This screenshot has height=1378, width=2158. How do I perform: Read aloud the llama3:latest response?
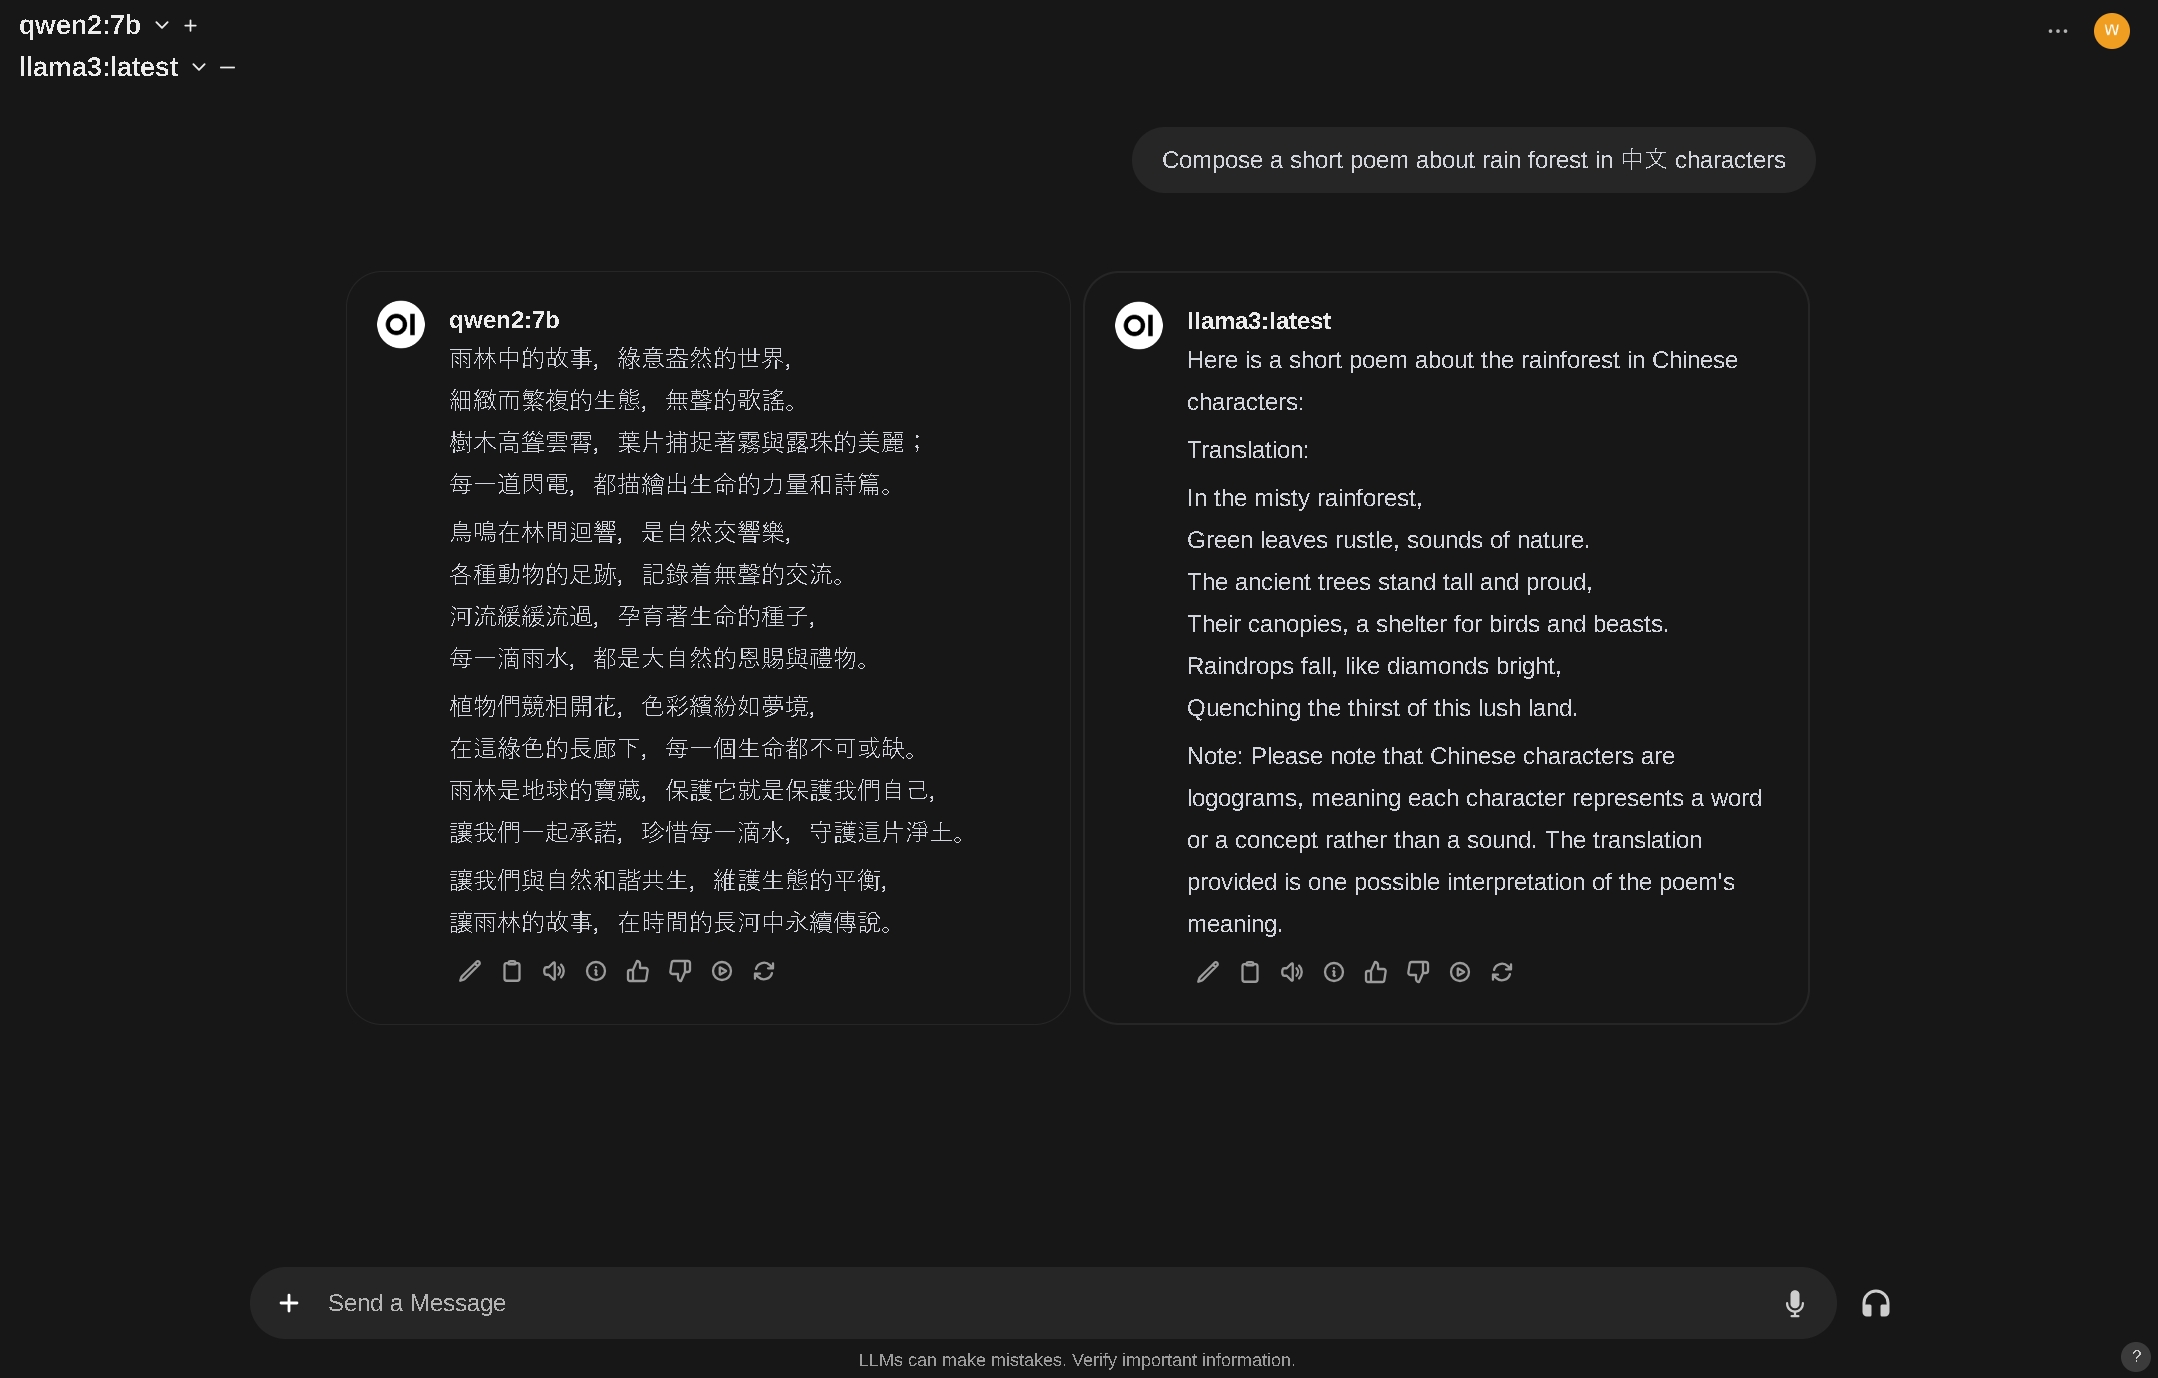pos(1291,972)
